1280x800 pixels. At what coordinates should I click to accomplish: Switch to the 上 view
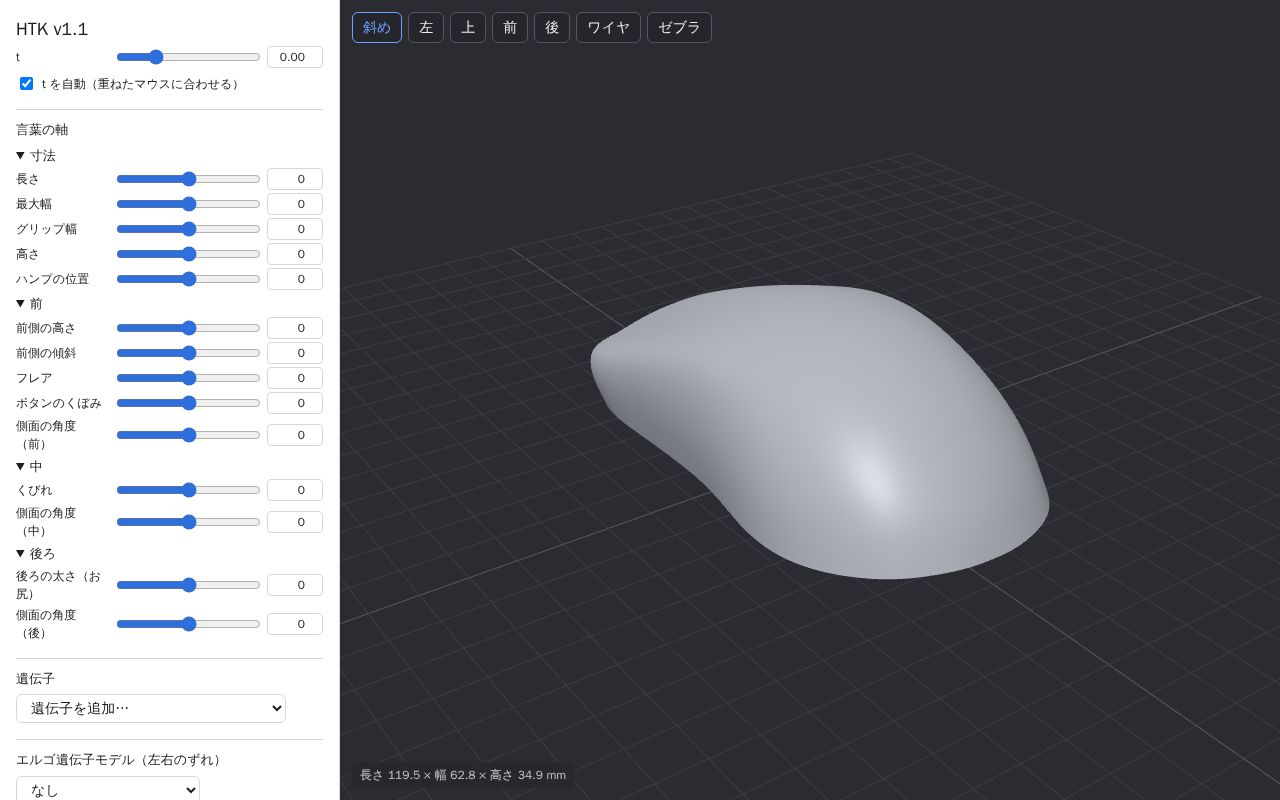(468, 28)
